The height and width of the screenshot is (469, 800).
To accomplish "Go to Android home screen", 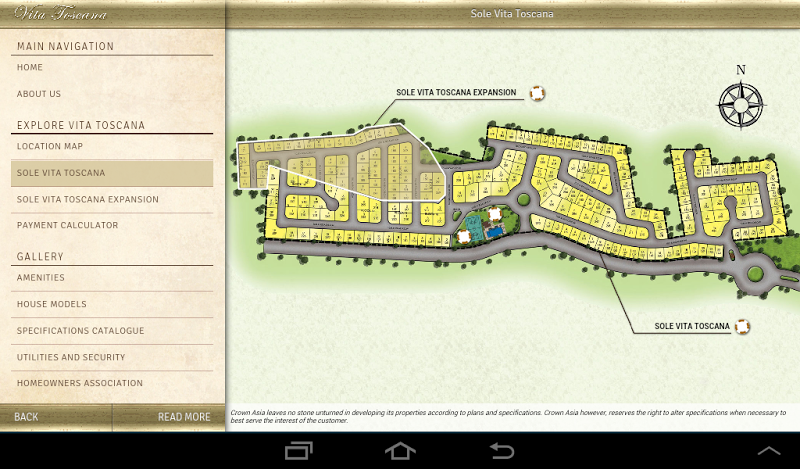I will [400, 451].
